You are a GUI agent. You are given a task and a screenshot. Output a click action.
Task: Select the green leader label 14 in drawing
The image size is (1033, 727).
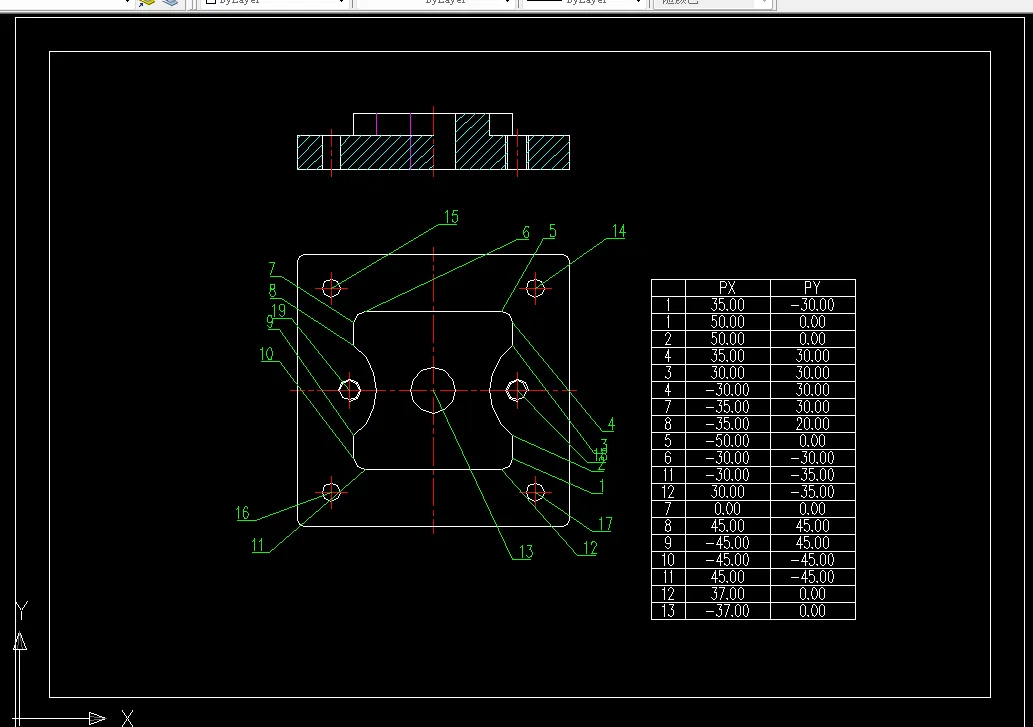[x=619, y=231]
